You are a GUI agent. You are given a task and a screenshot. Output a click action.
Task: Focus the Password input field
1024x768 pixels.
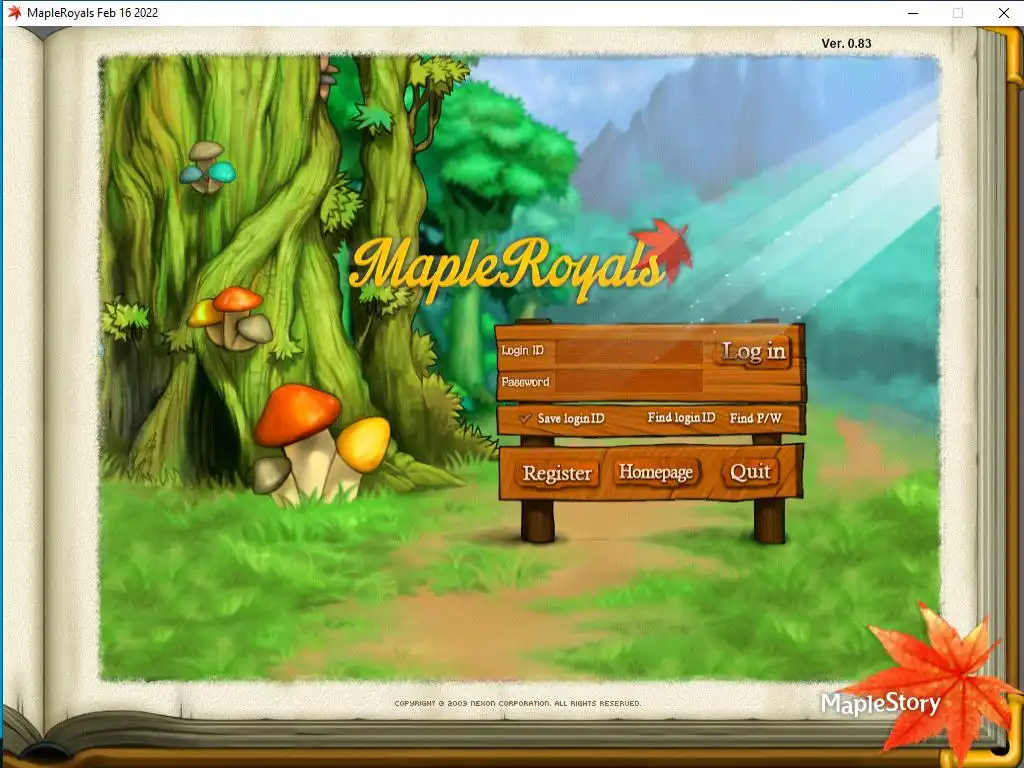[x=629, y=382]
